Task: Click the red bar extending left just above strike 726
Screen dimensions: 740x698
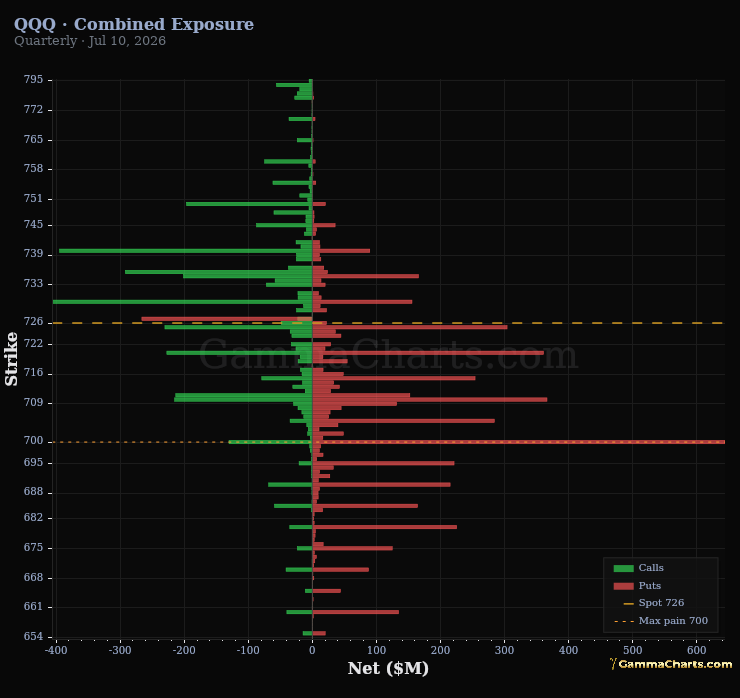Action: 227,319
